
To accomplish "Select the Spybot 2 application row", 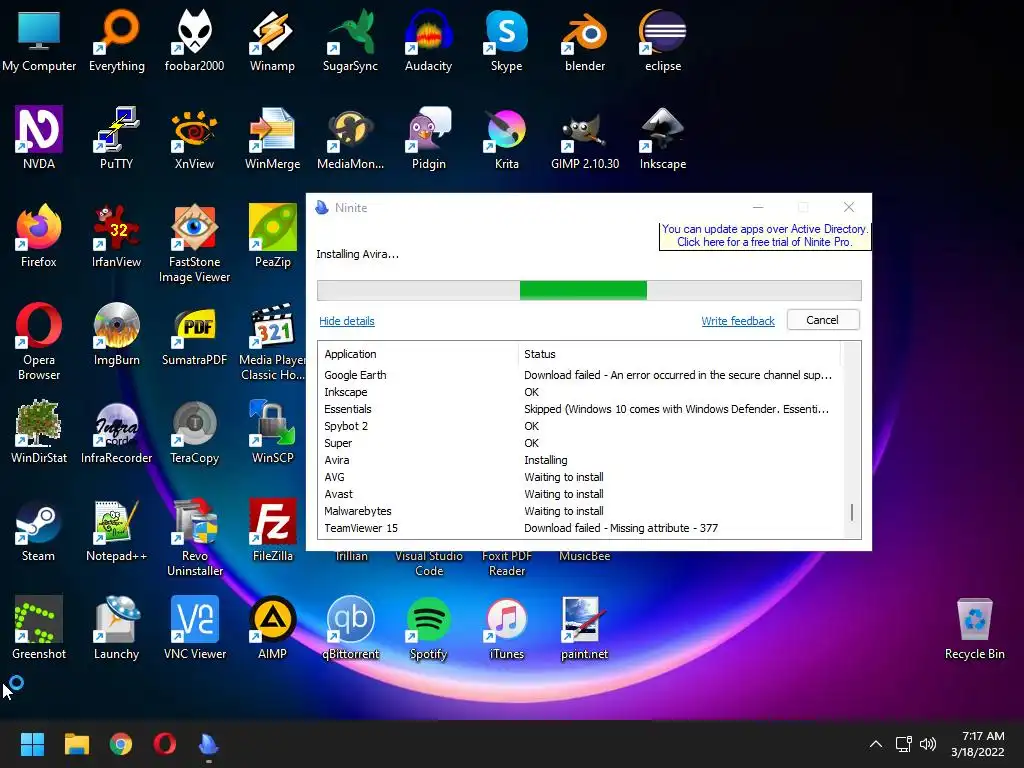I will pos(580,426).
